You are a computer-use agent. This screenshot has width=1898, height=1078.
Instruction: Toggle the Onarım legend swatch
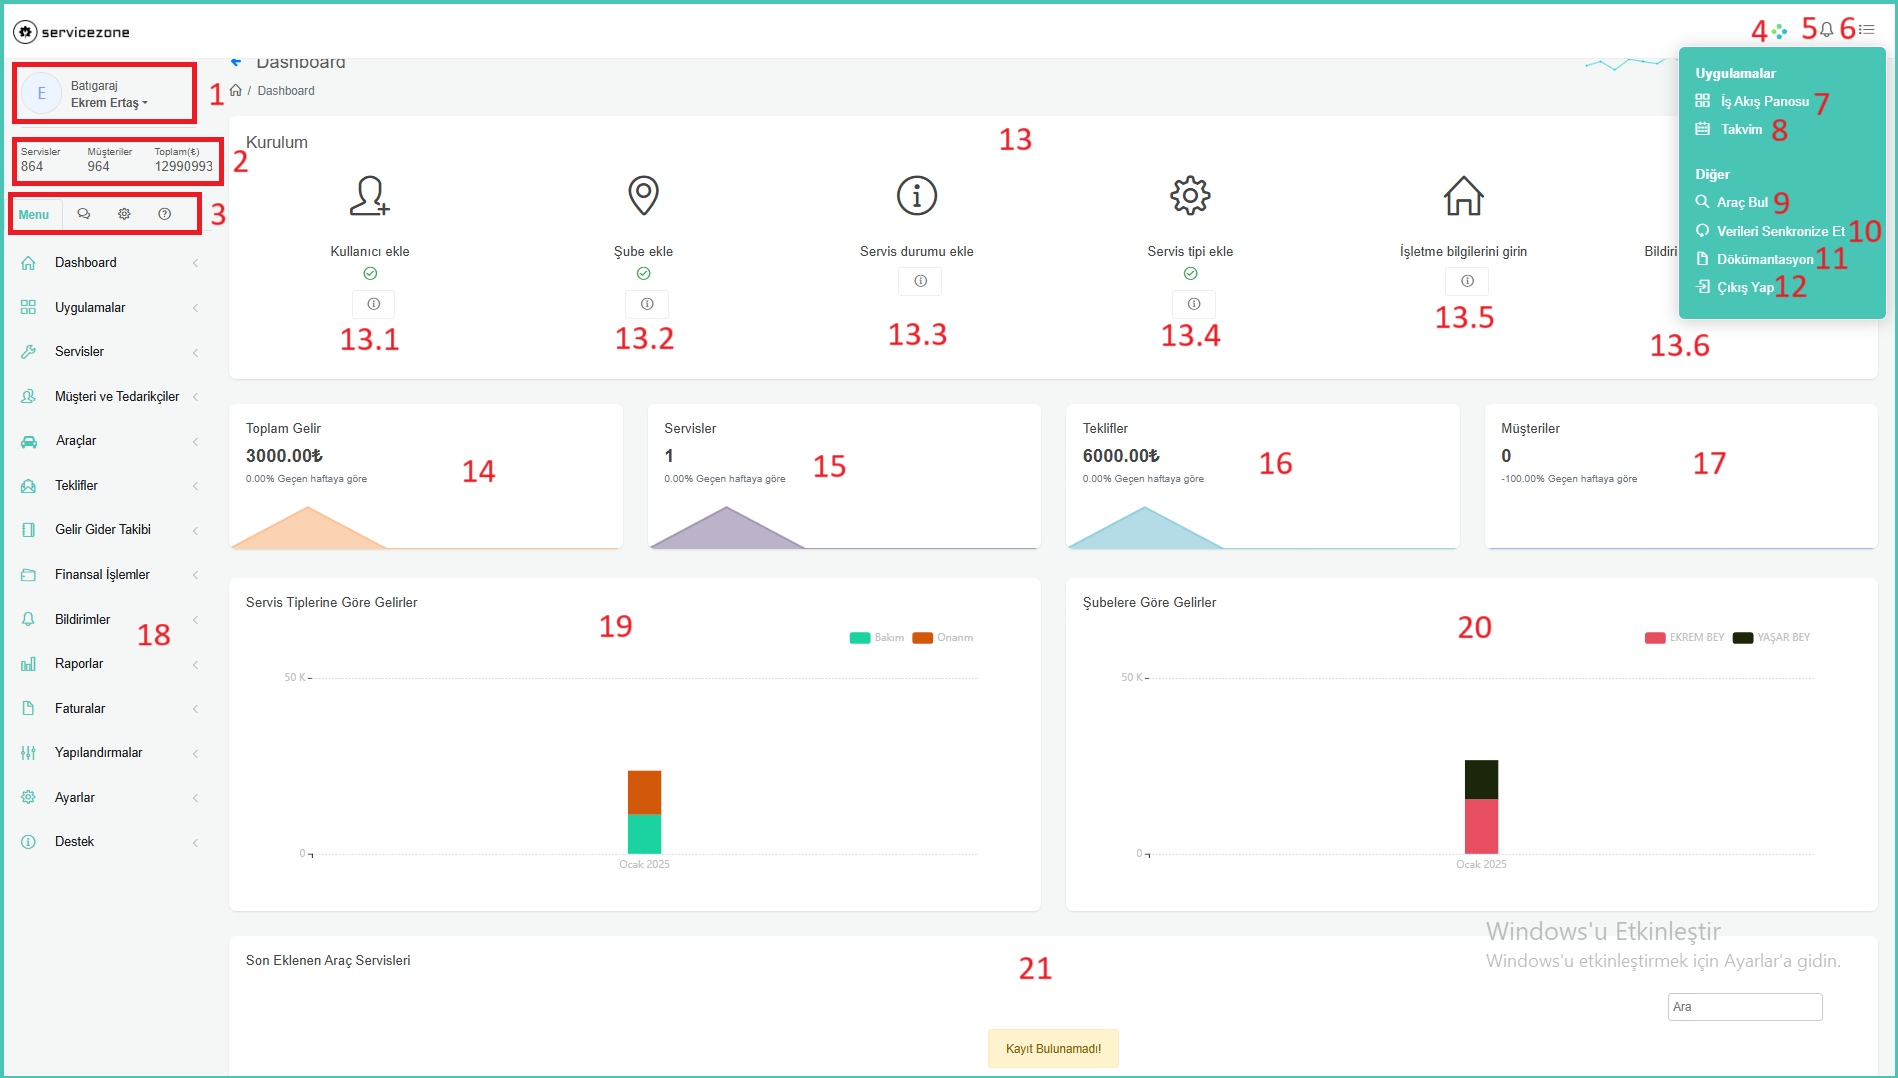(x=922, y=638)
